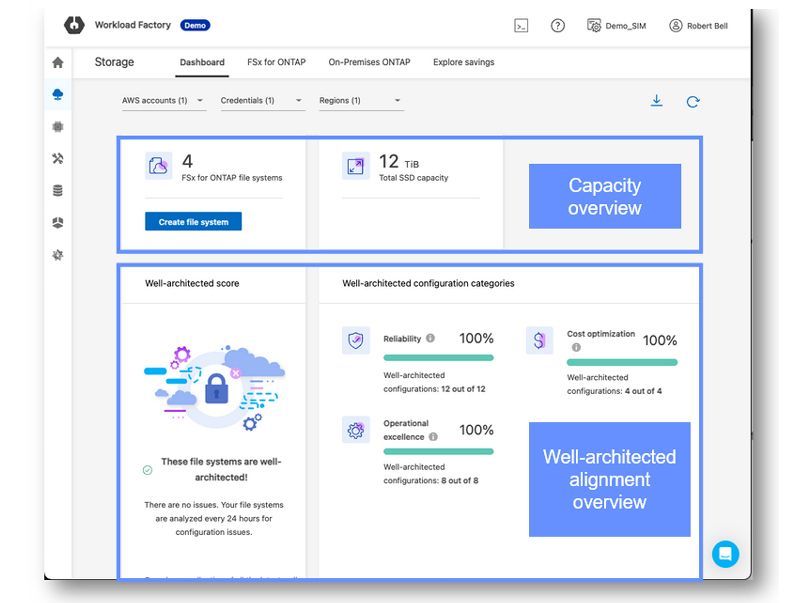The width and height of the screenshot is (804, 603).
Task: Open the stacked cubes sidebar icon
Action: (x=58, y=223)
